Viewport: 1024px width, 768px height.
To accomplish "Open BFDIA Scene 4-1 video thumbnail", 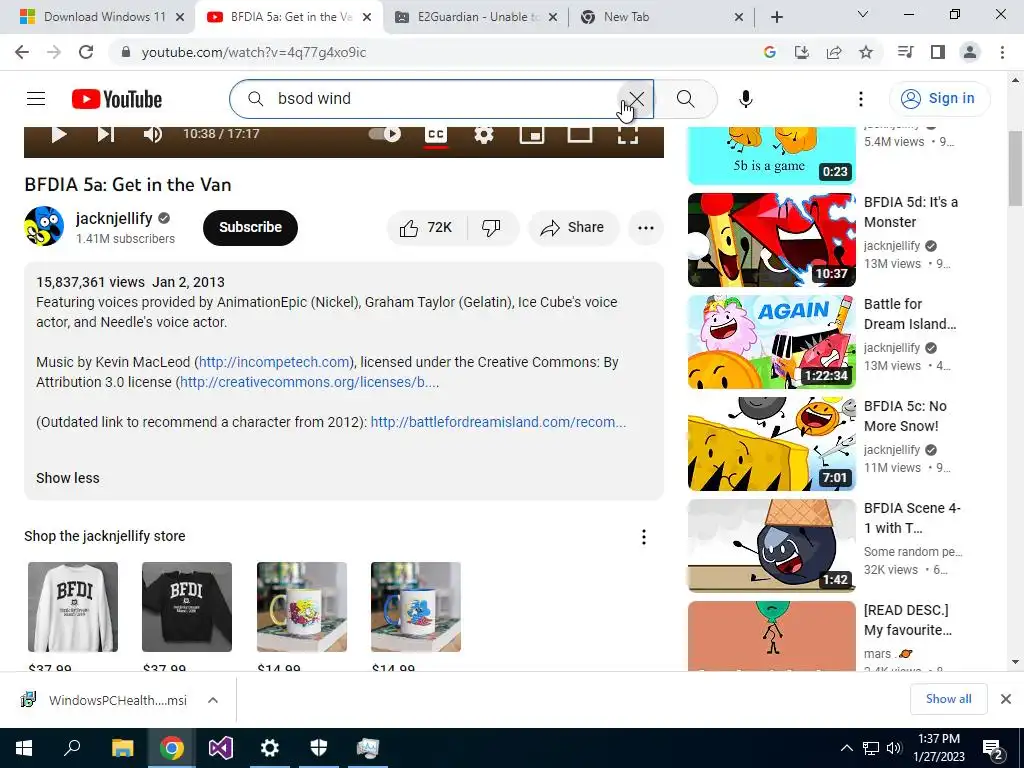I will 771,545.
